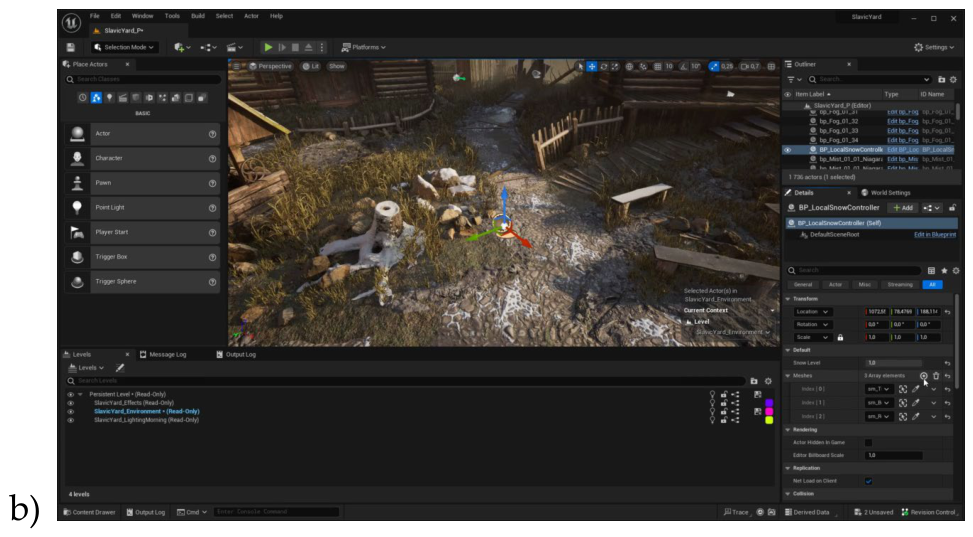Click the grey Stop button in the play controls

coord(295,47)
